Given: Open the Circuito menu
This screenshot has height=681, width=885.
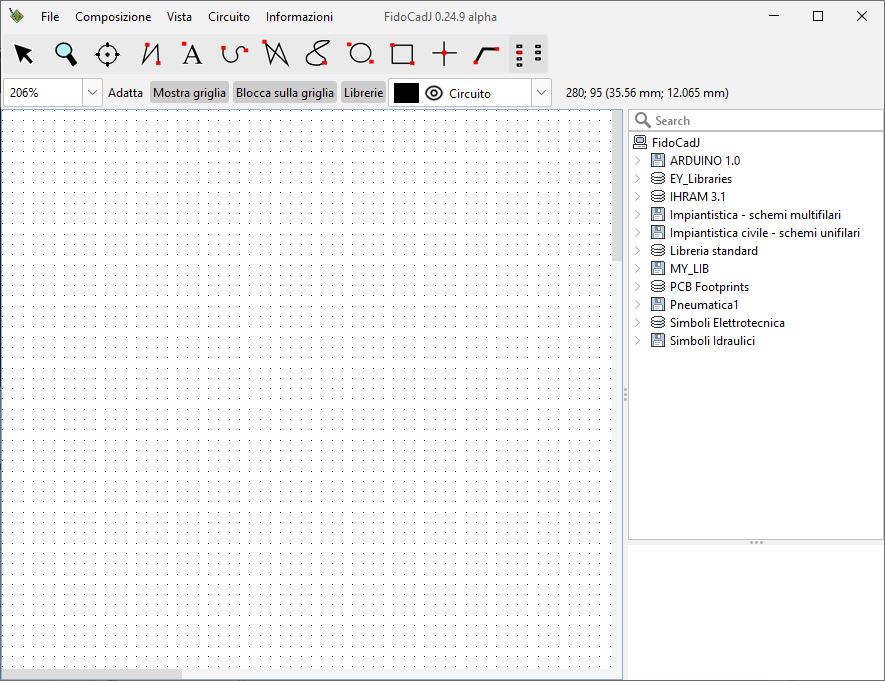Looking at the screenshot, I should [x=229, y=17].
